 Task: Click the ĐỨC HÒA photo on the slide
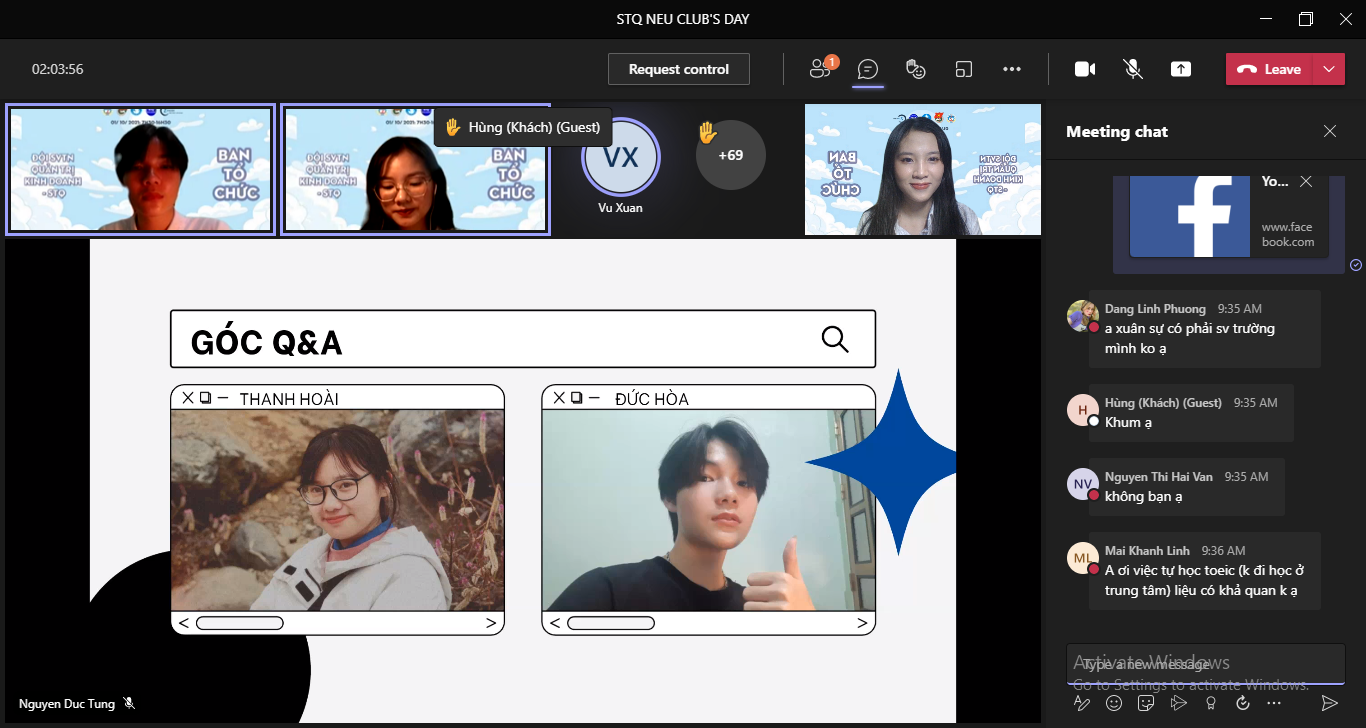pos(708,510)
